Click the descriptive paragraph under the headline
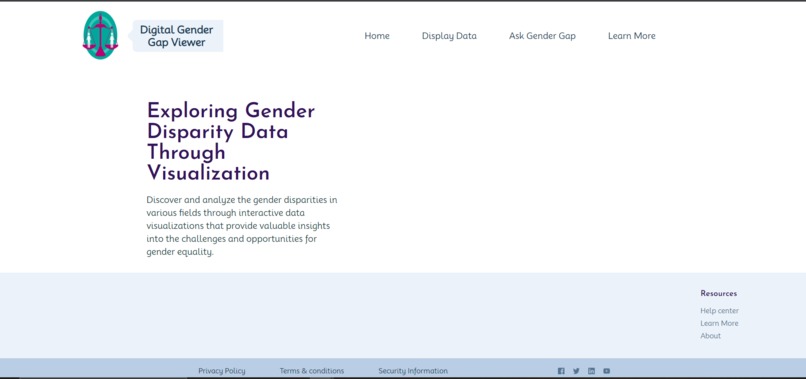Viewport: 806px width, 379px height. tap(242, 226)
